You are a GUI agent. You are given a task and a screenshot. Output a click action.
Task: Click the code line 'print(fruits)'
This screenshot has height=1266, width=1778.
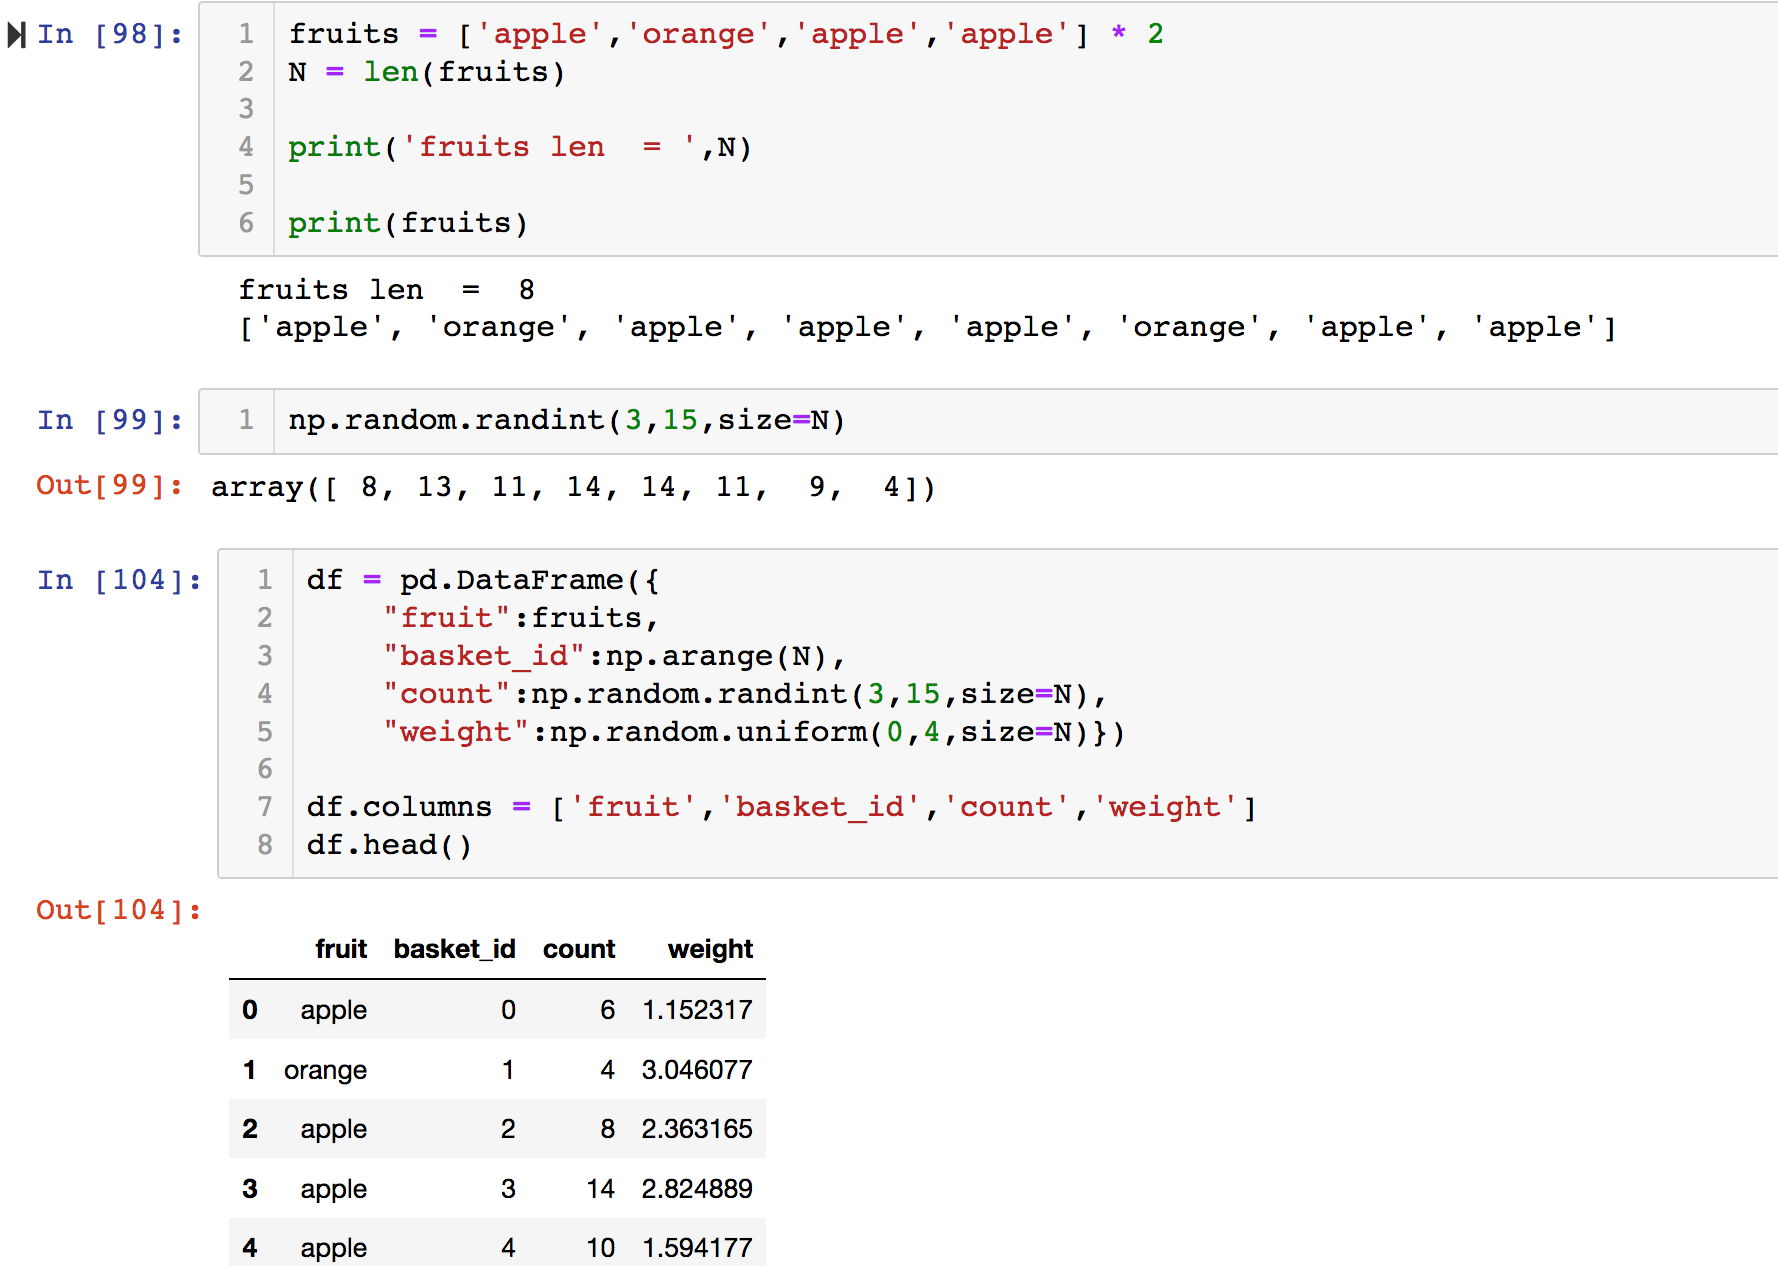pos(408,223)
